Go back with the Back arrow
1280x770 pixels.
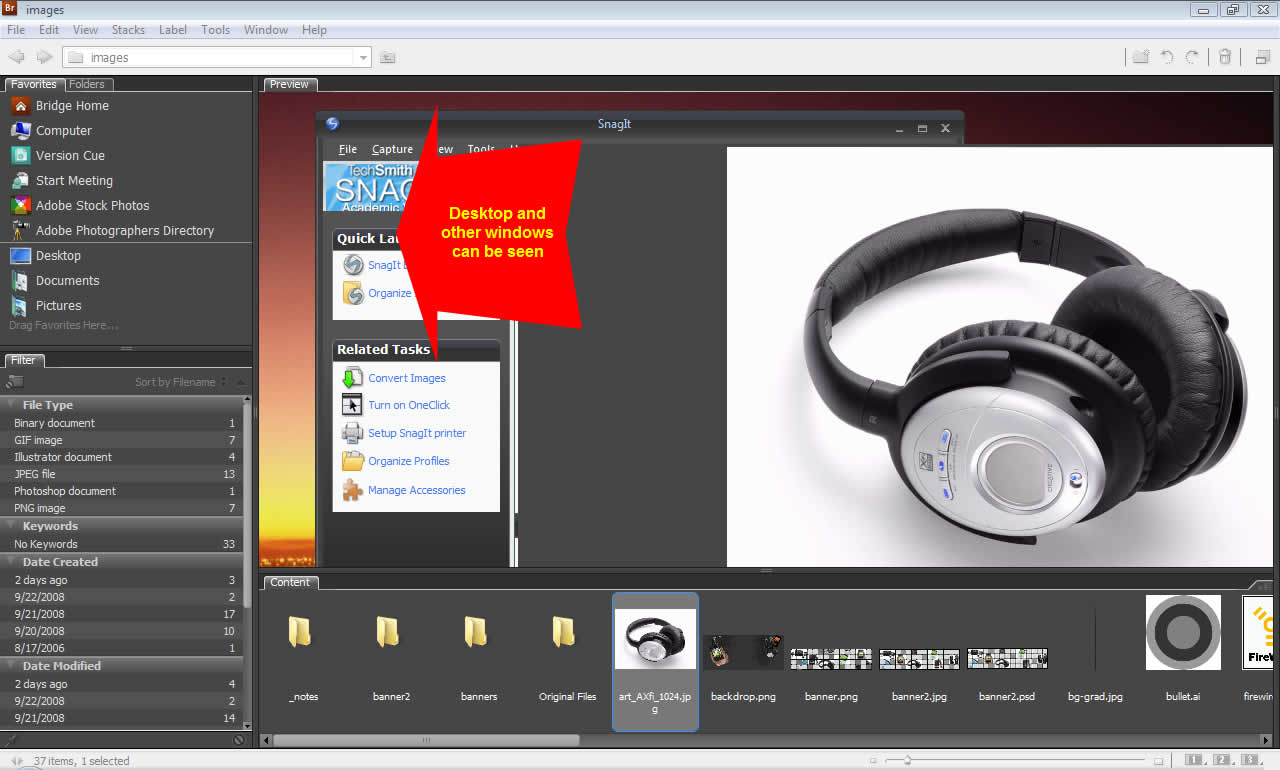point(16,57)
